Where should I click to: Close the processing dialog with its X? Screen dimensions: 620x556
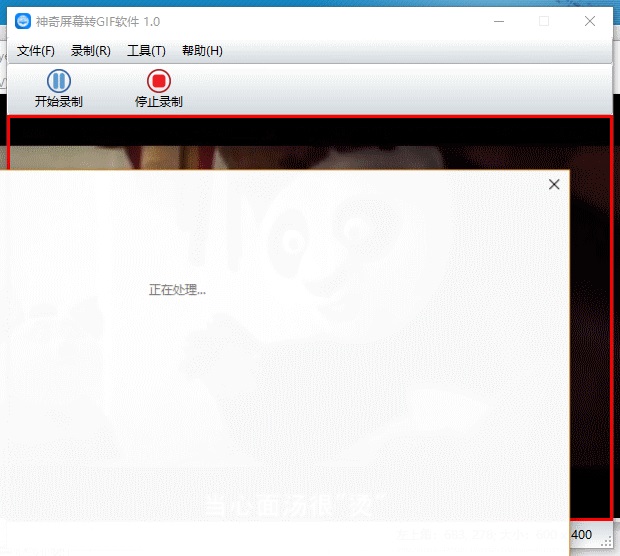click(x=554, y=184)
